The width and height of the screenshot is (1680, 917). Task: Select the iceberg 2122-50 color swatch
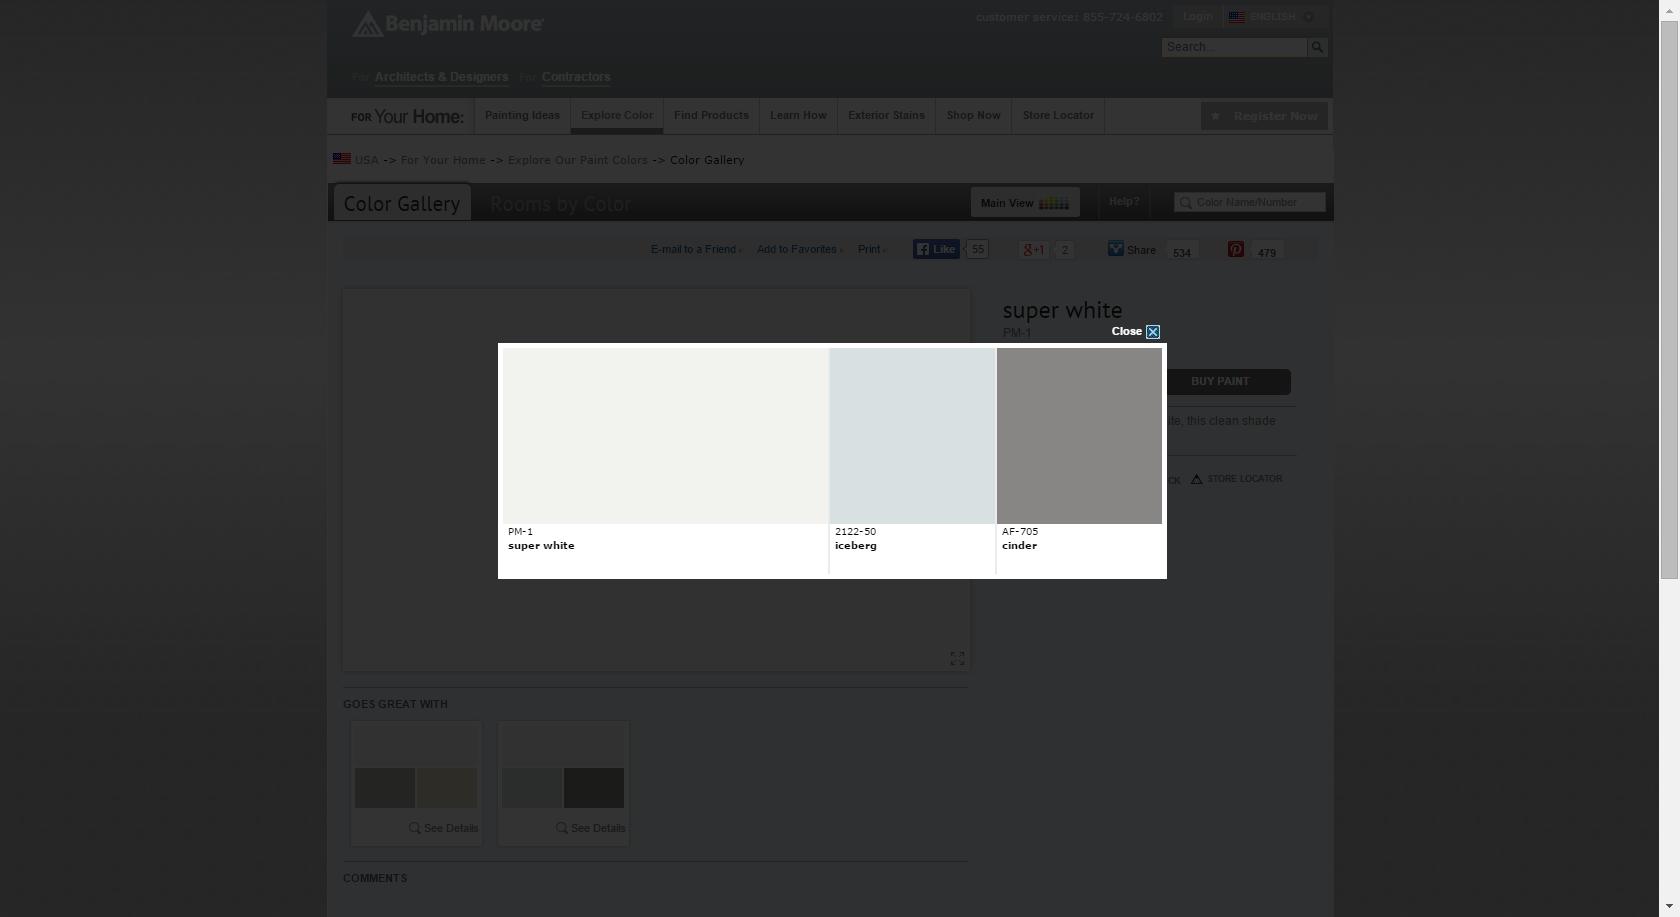point(912,436)
